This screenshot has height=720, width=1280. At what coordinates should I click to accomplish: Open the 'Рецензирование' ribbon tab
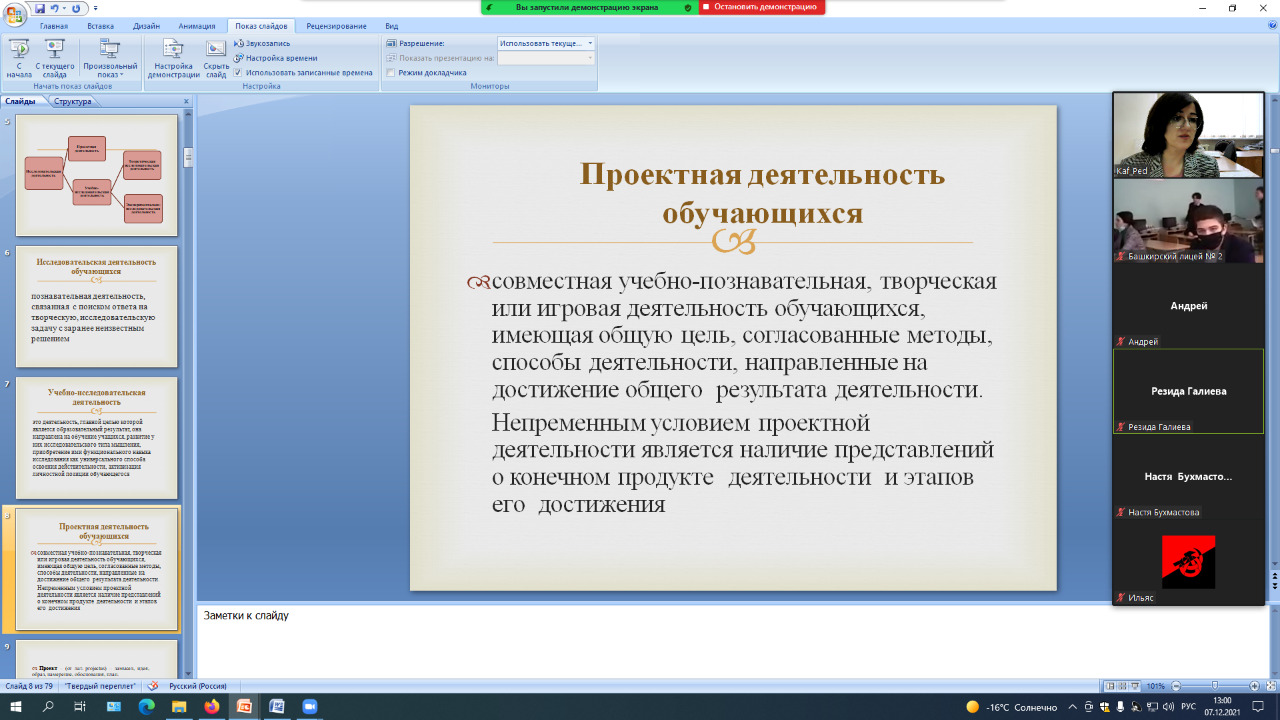pos(336,26)
